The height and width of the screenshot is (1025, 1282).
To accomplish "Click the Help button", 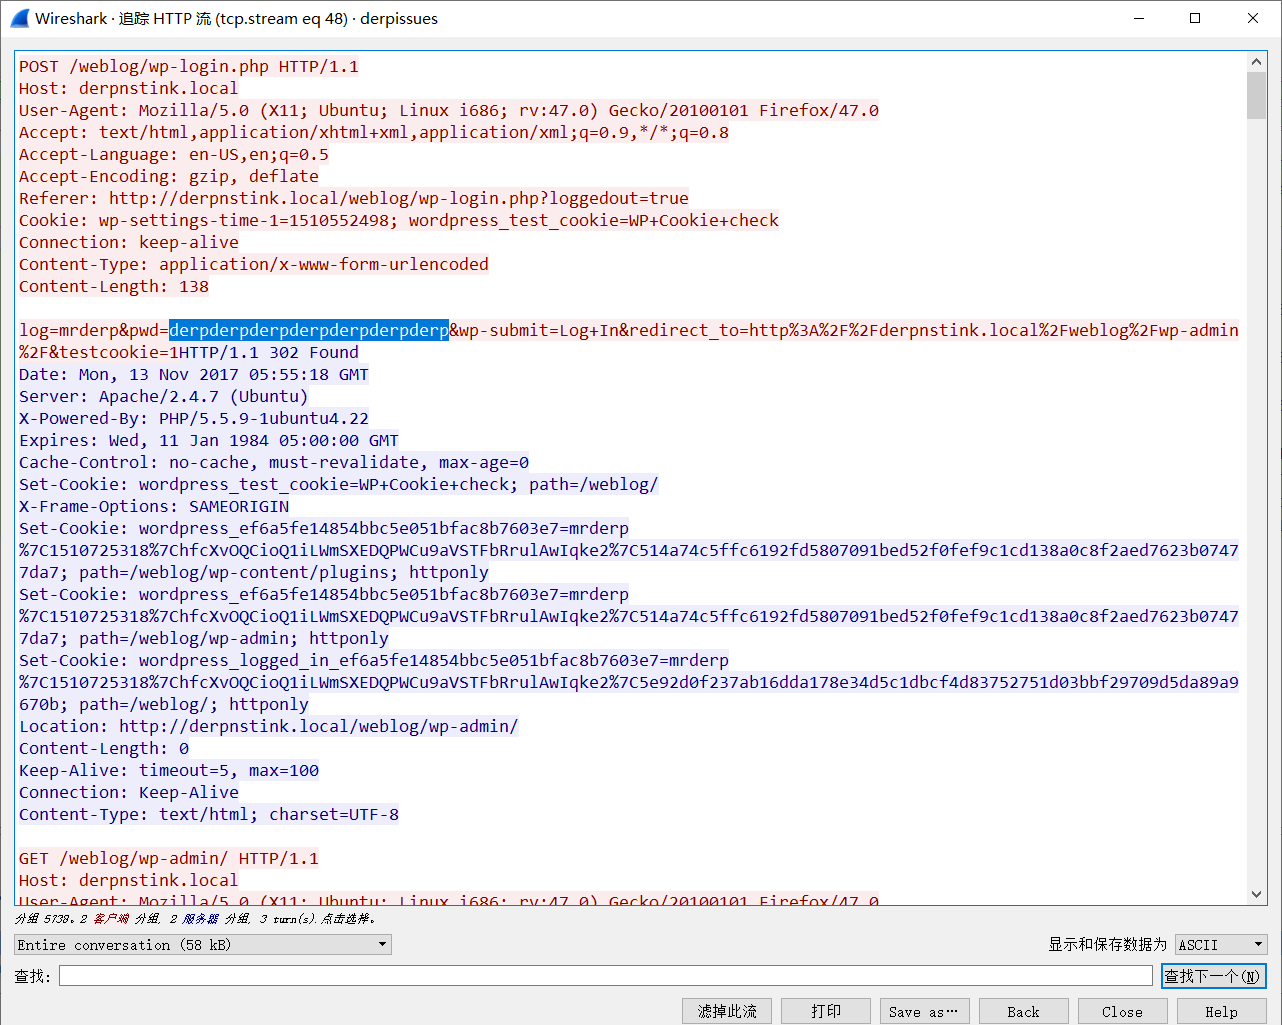I will tap(1221, 1011).
